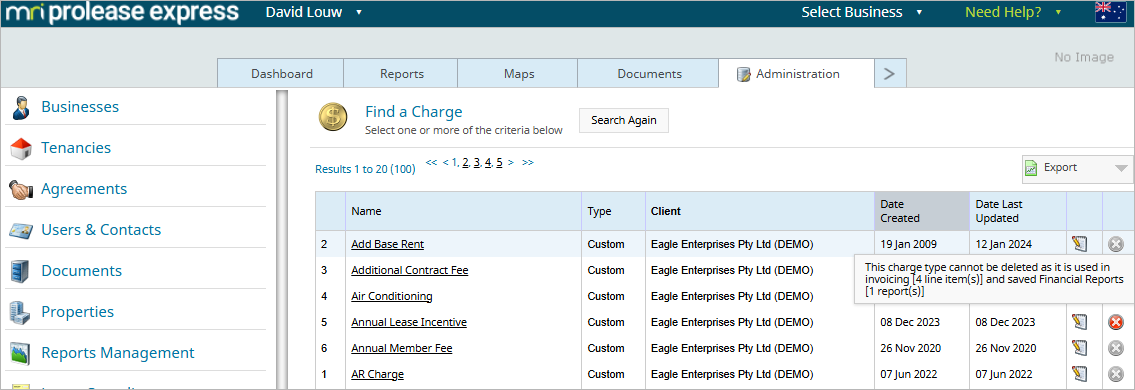
Task: Open the Businesses sidebar section
Action: (80, 107)
